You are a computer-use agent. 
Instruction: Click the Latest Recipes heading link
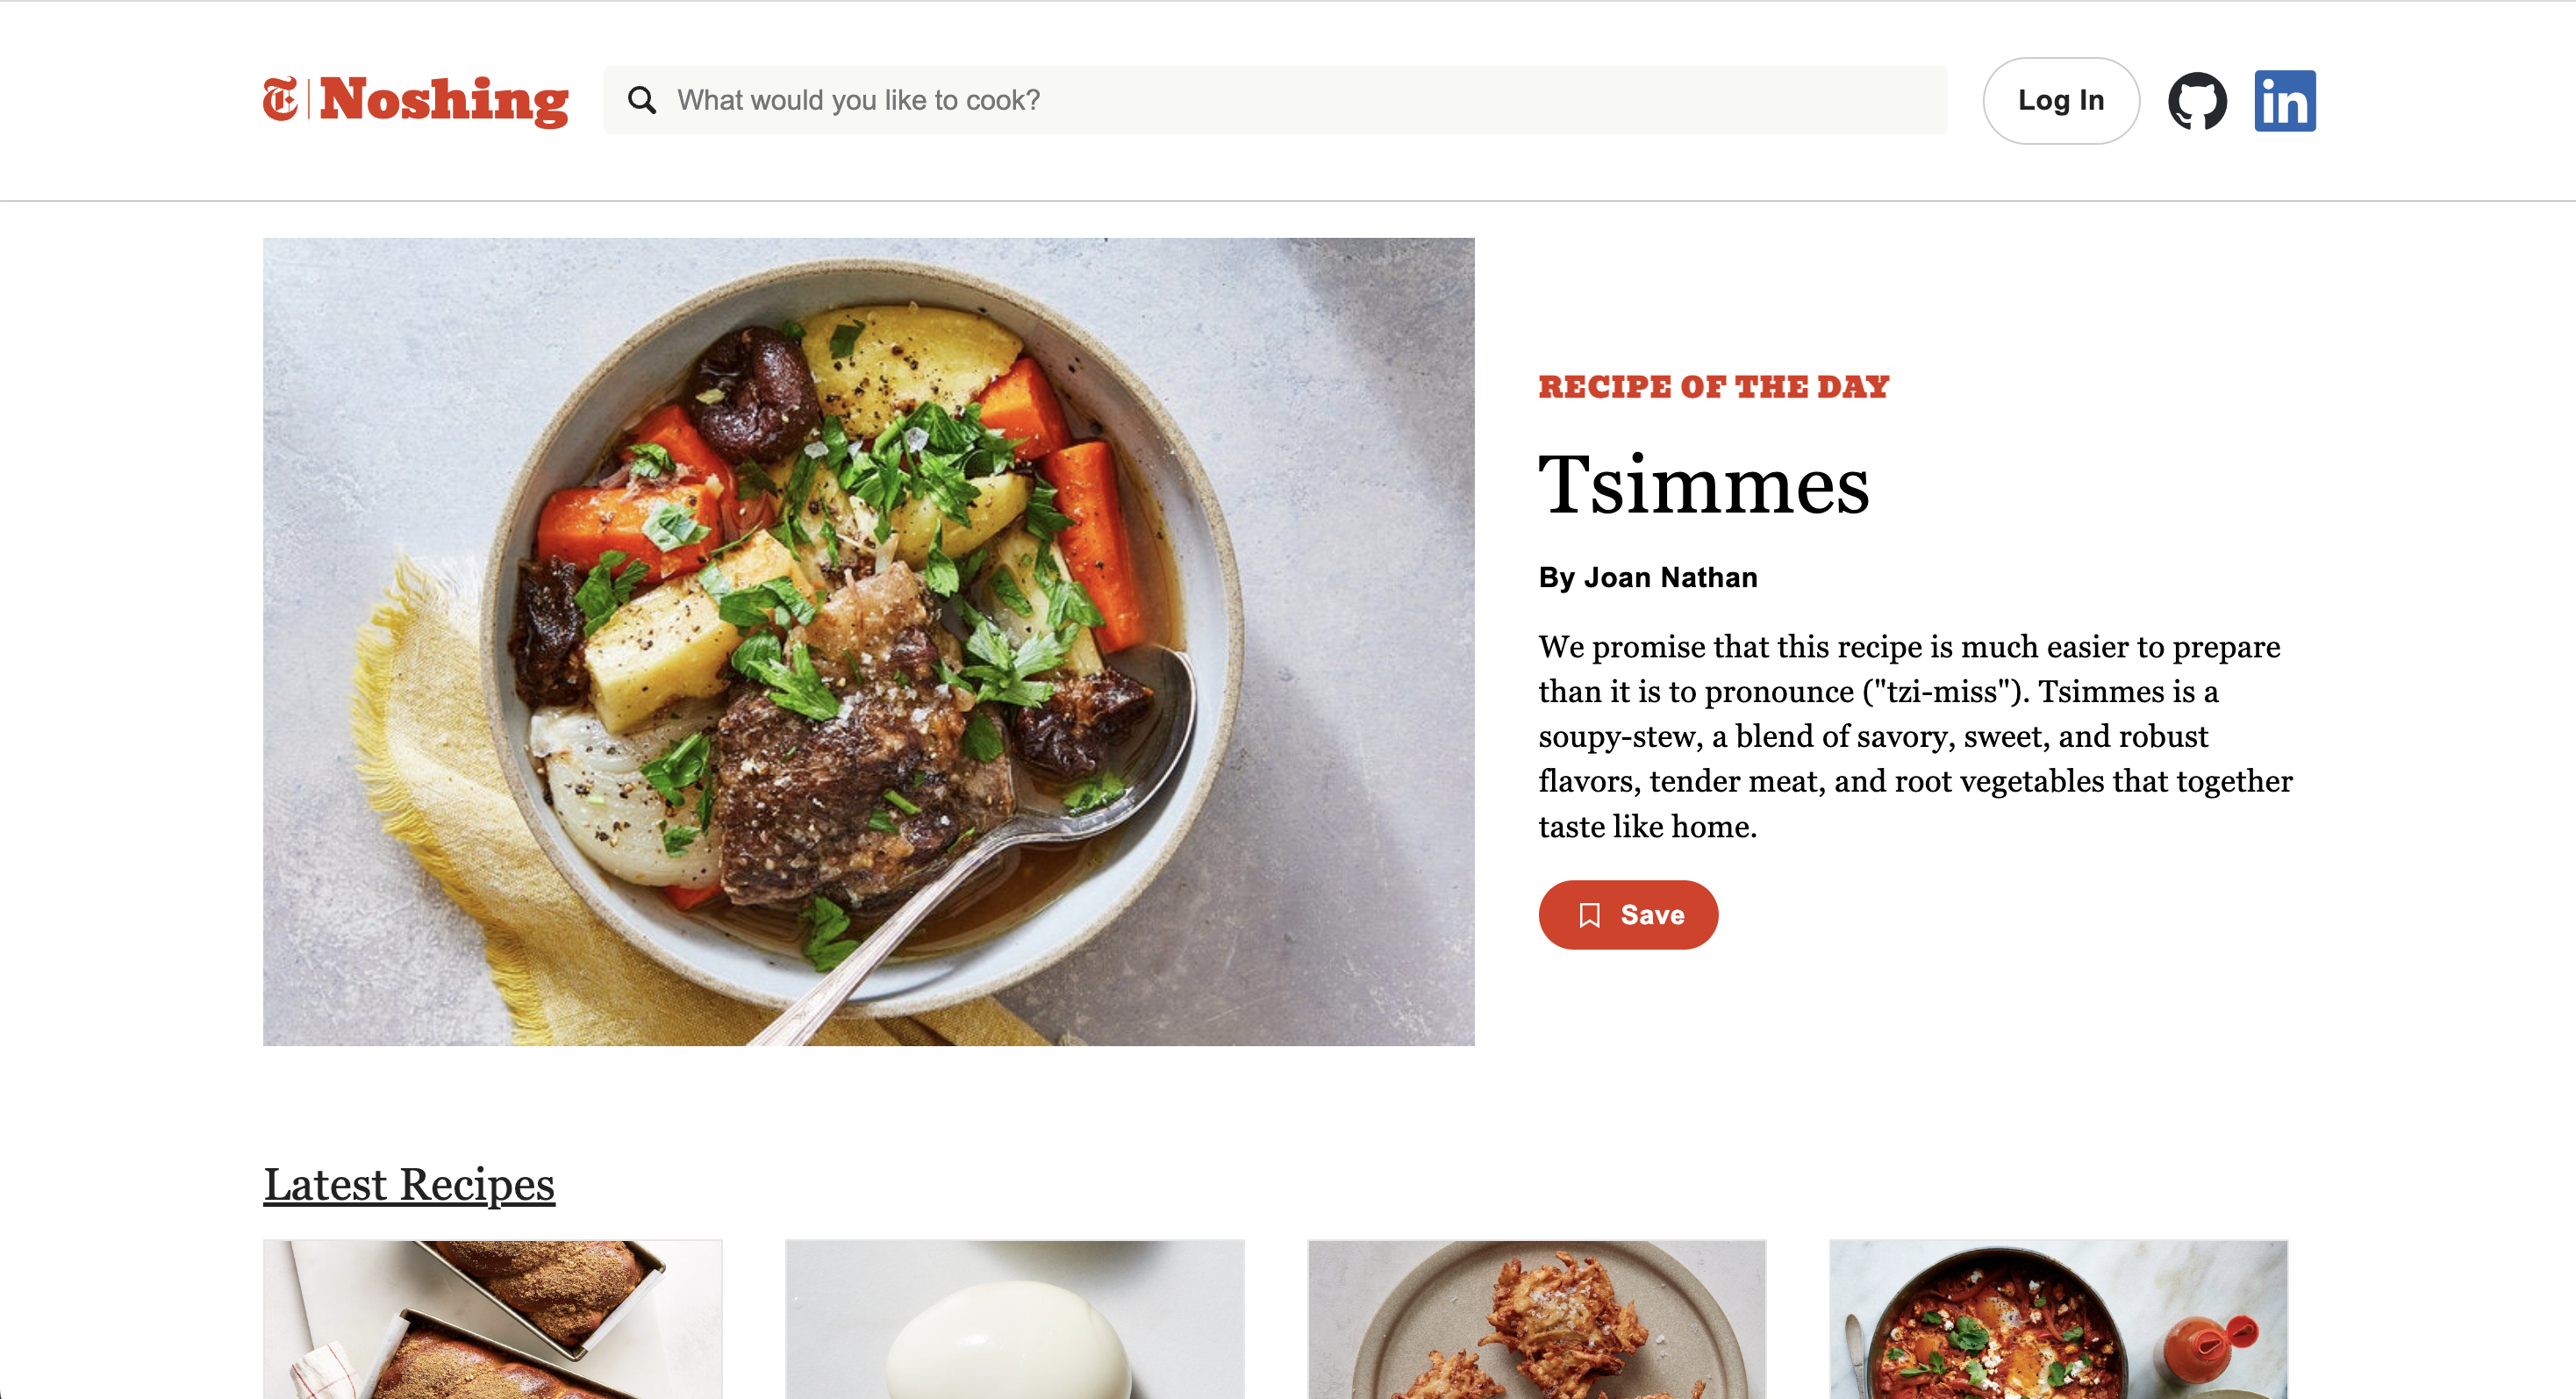click(x=409, y=1185)
